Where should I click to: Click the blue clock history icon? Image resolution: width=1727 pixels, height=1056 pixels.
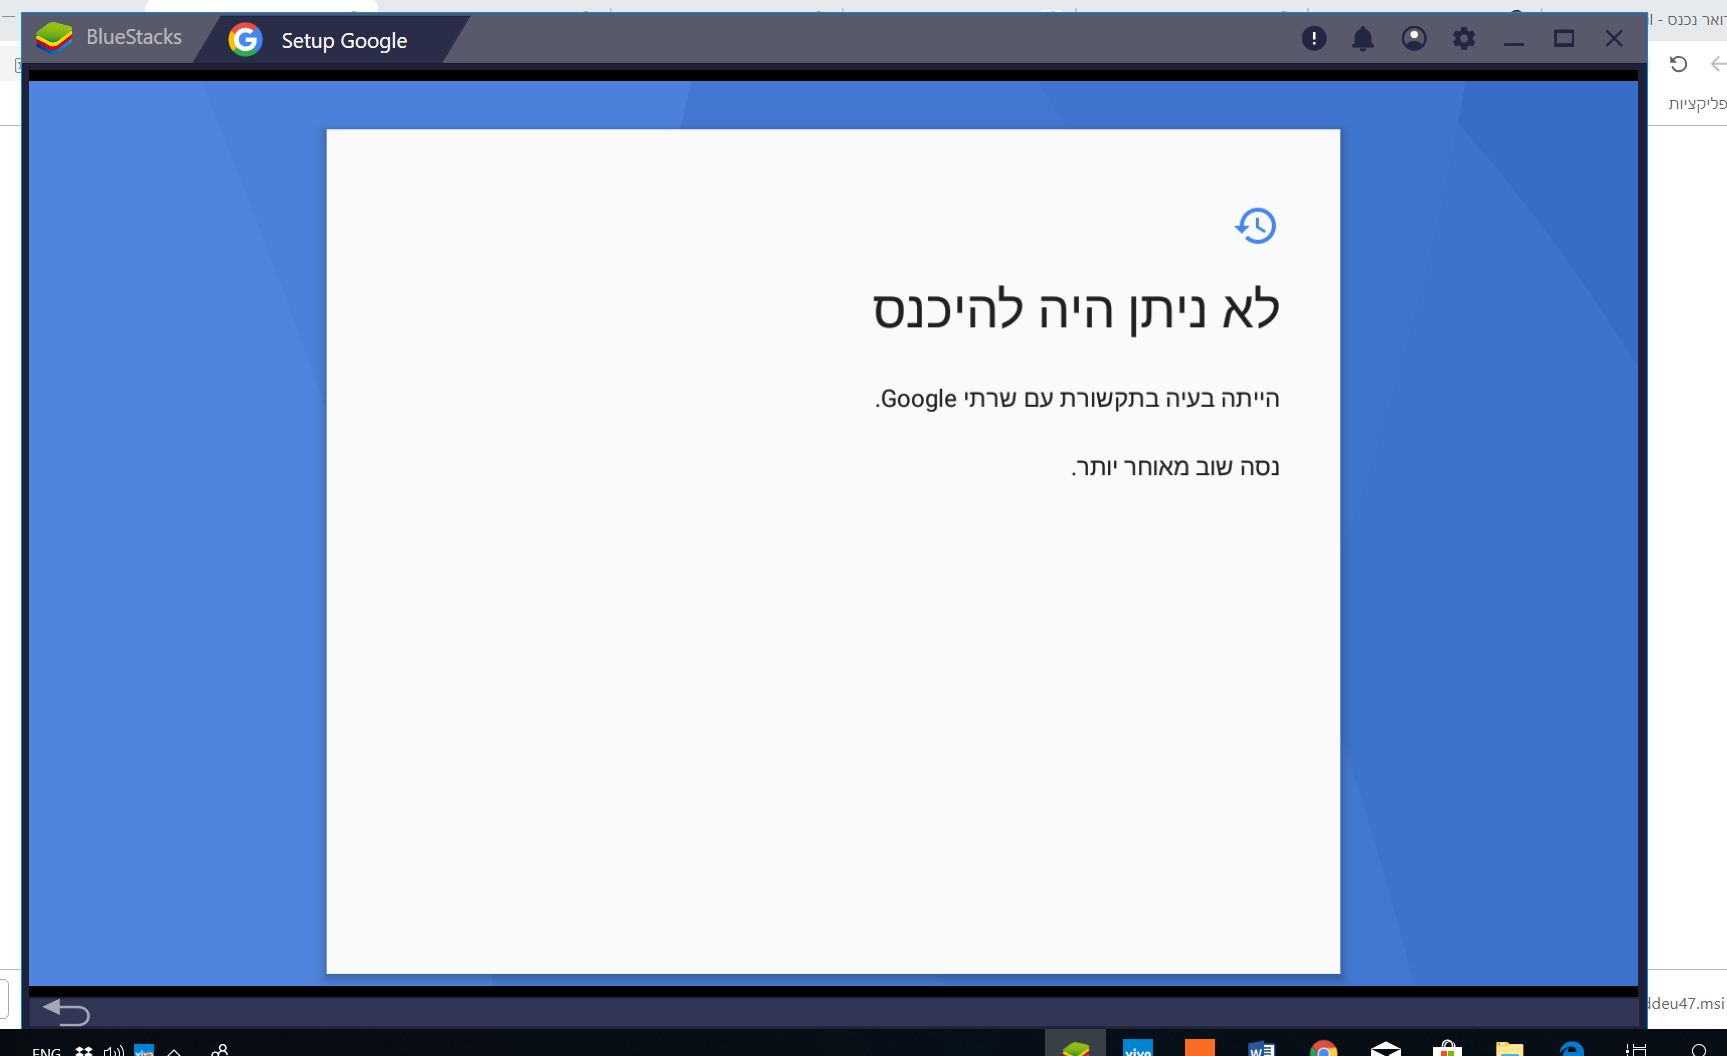[1256, 225]
